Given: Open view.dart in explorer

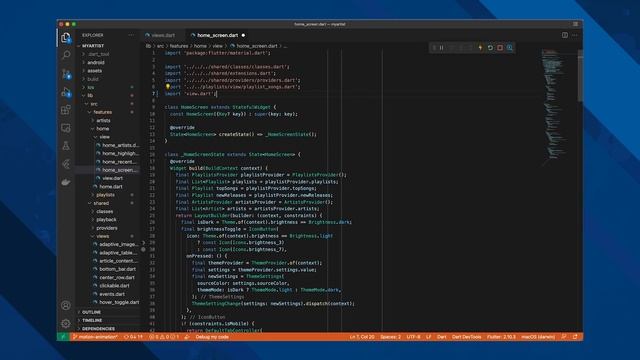Looking at the screenshot, I should [x=109, y=178].
